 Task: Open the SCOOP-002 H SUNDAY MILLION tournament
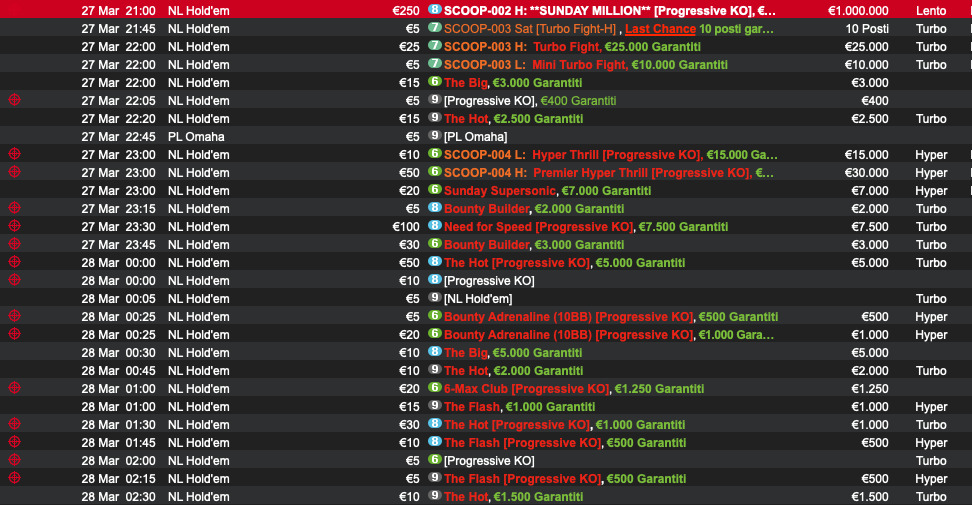[x=609, y=11]
